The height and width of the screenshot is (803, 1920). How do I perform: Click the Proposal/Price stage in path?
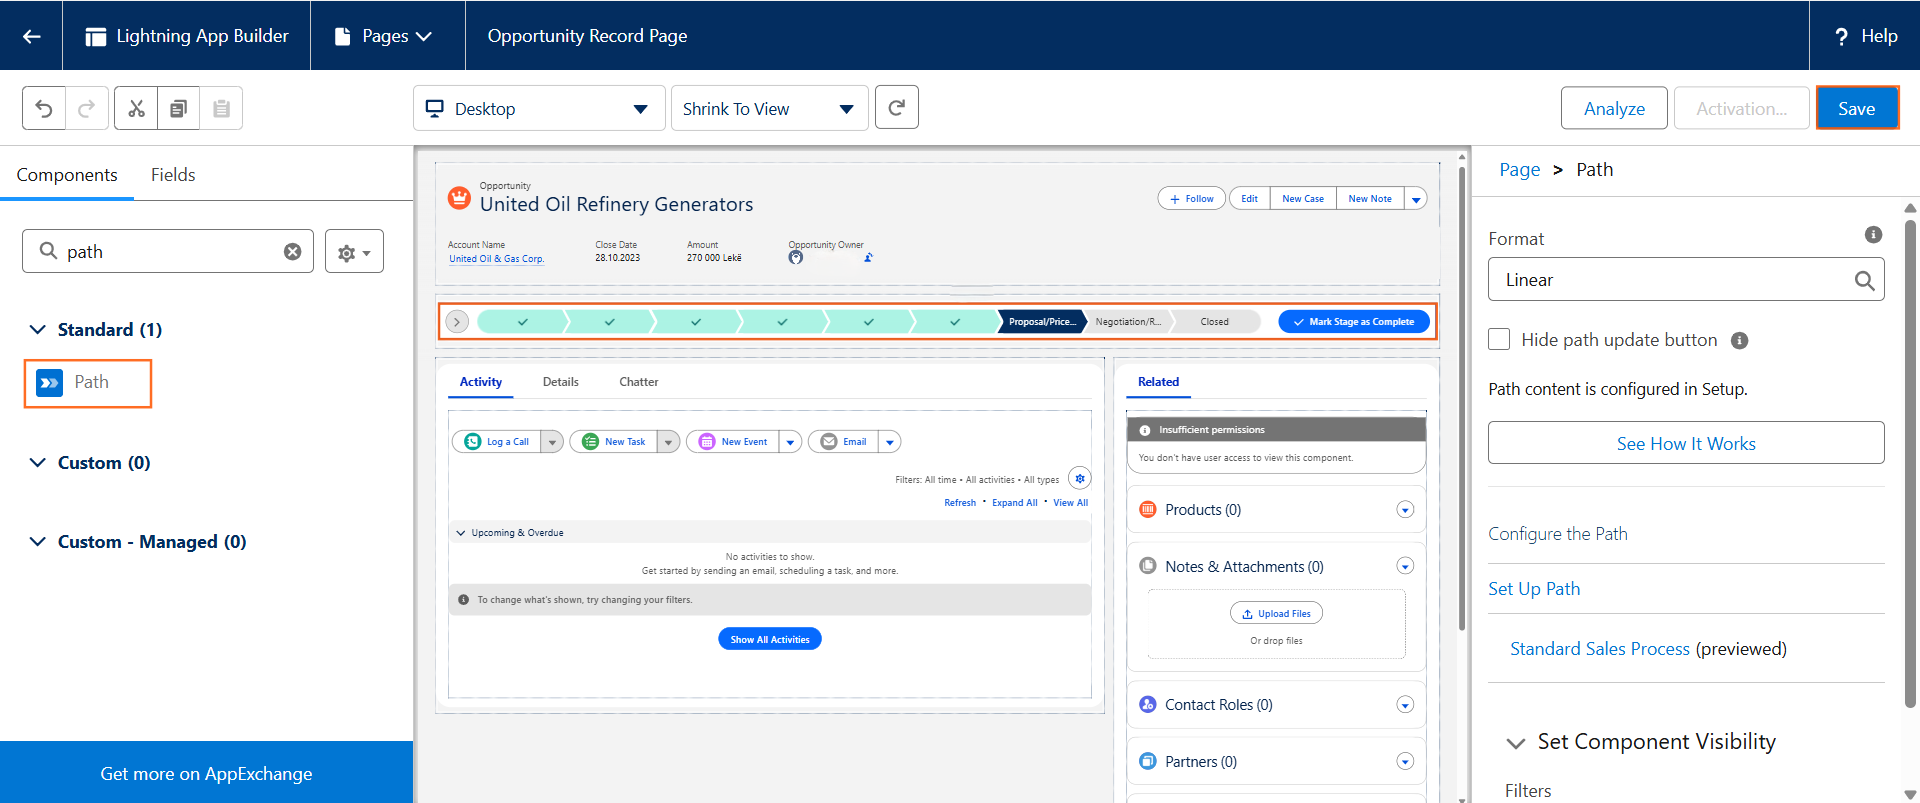pyautogui.click(x=1042, y=322)
